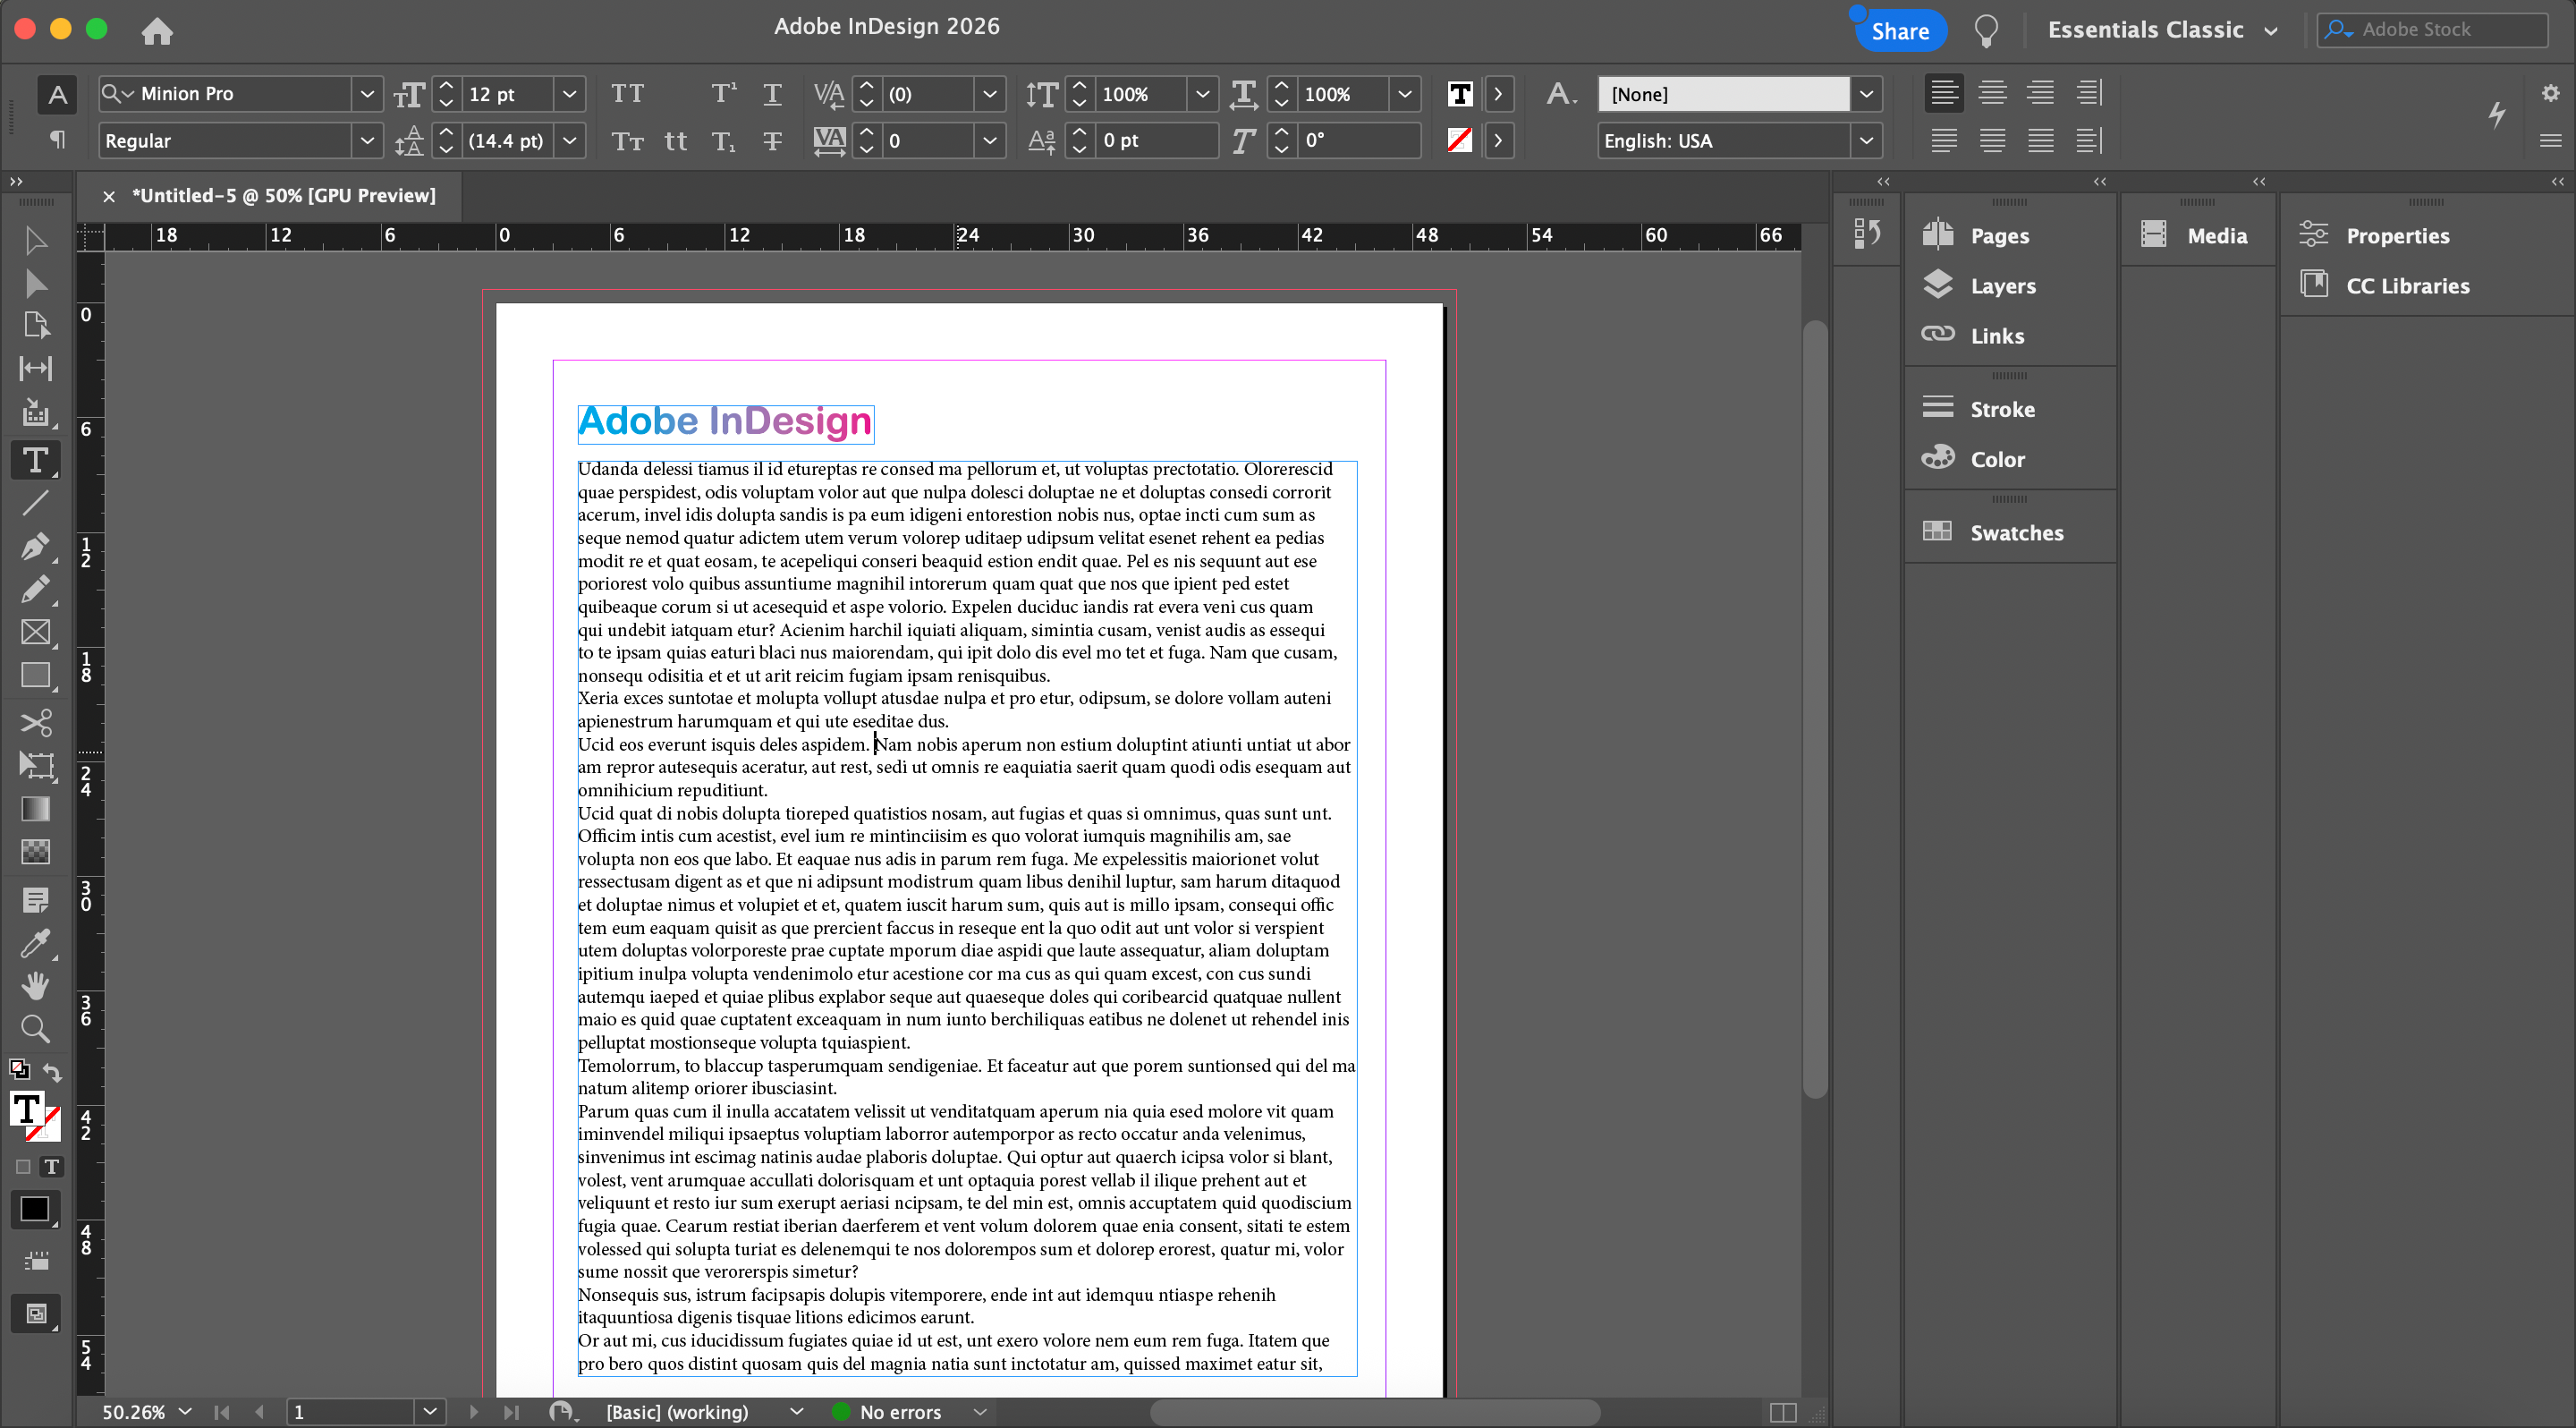Screen dimensions: 2576x1428
Task: Toggle Underline text formatting
Action: tap(772, 94)
